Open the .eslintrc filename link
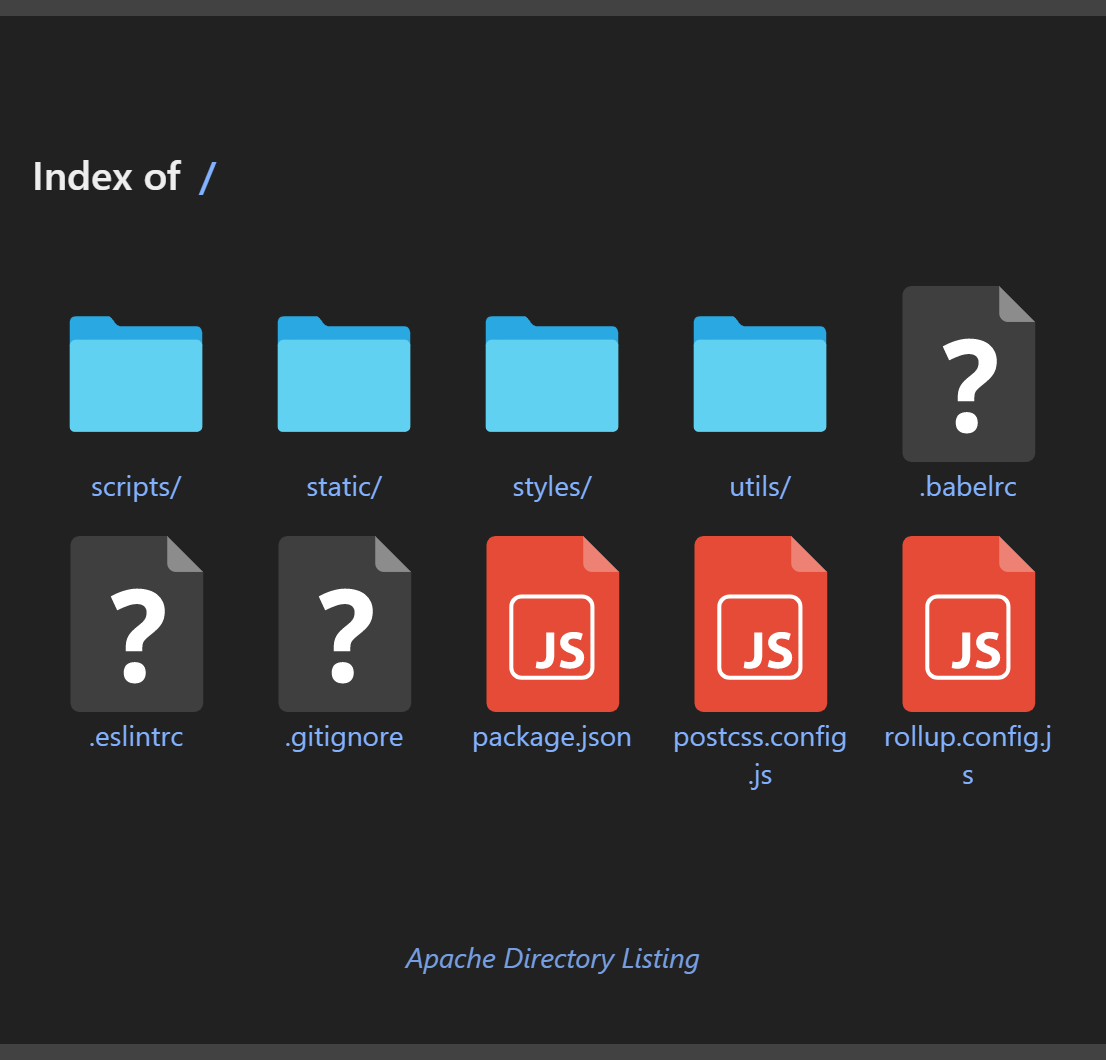The width and height of the screenshot is (1106, 1060). coord(136,737)
